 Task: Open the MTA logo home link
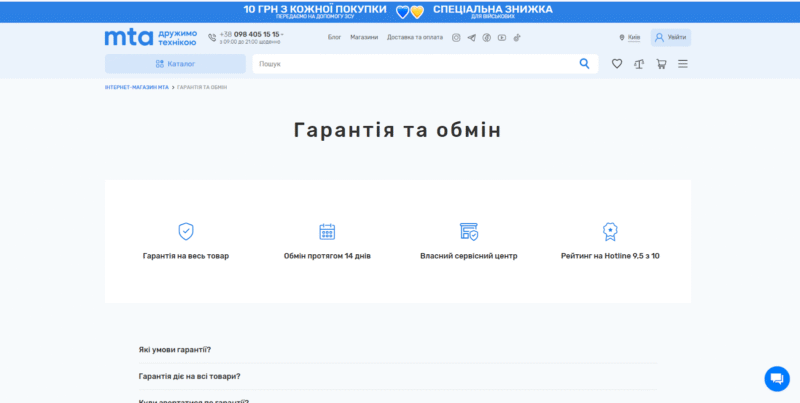(151, 38)
